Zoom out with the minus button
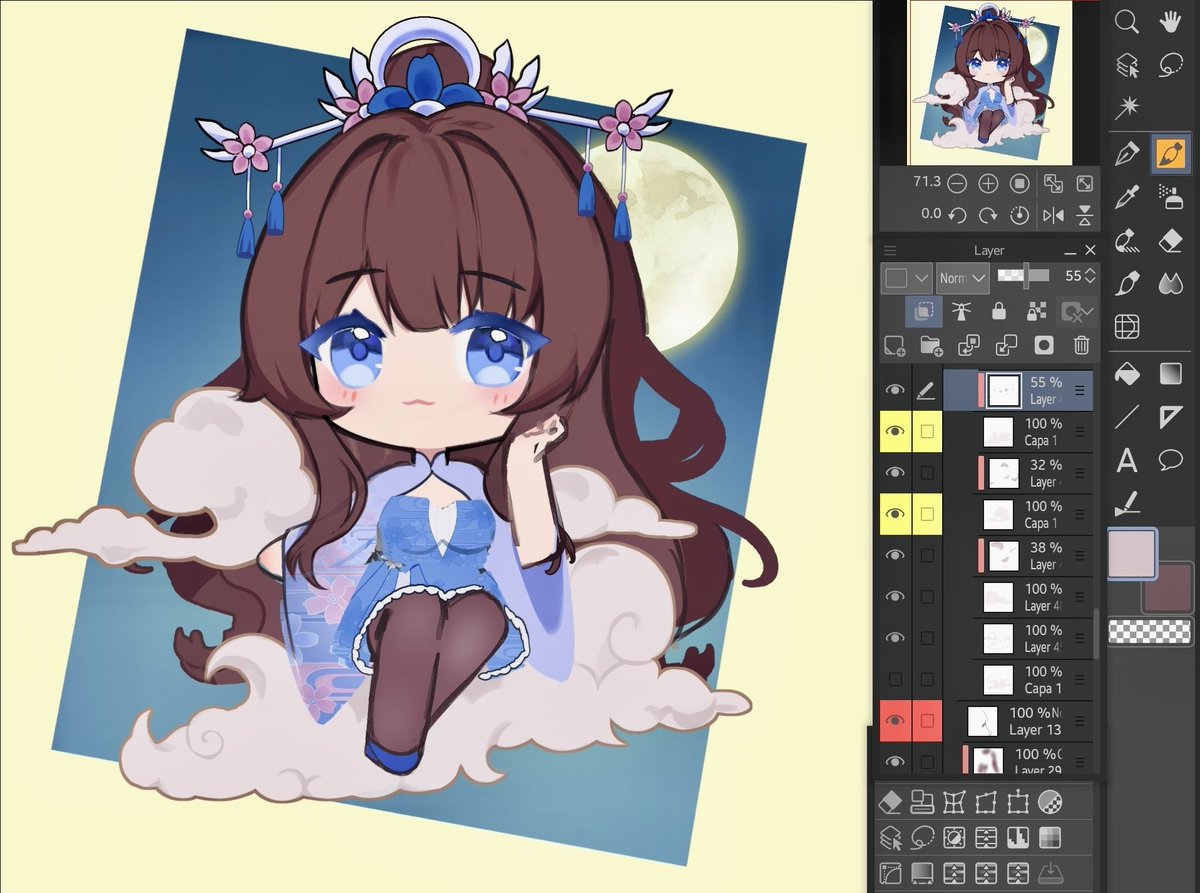This screenshot has height=893, width=1200. pos(958,183)
